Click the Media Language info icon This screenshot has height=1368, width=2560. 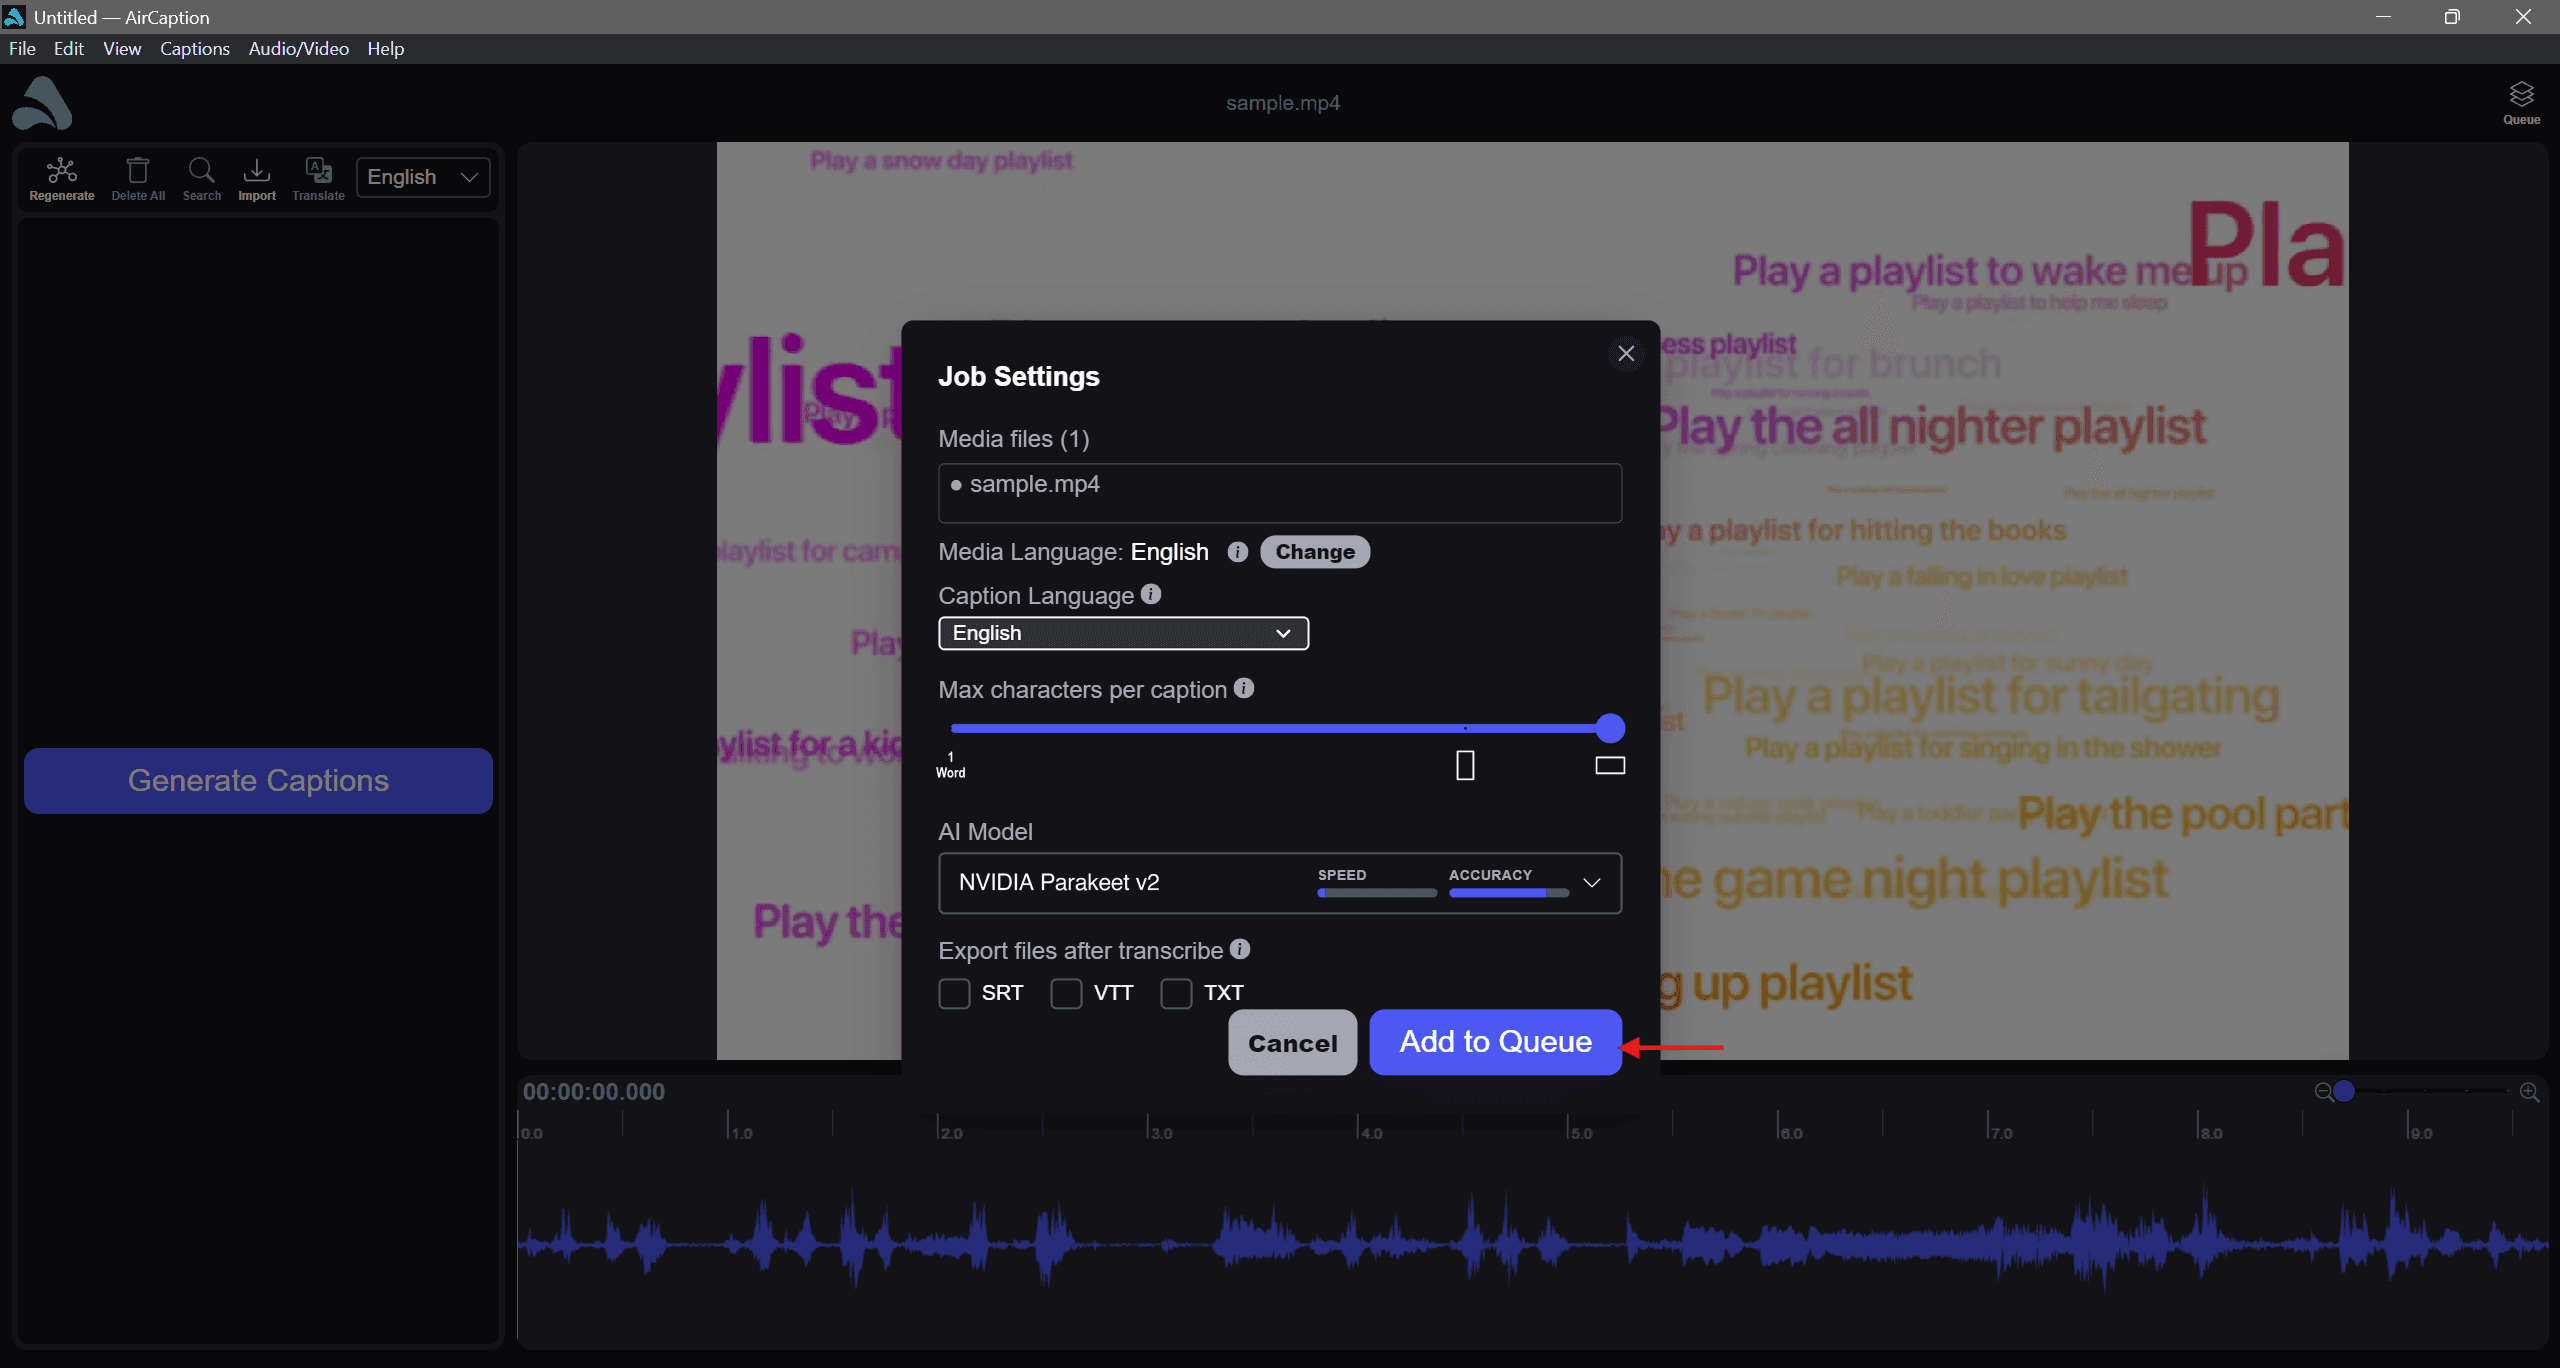click(x=1237, y=552)
